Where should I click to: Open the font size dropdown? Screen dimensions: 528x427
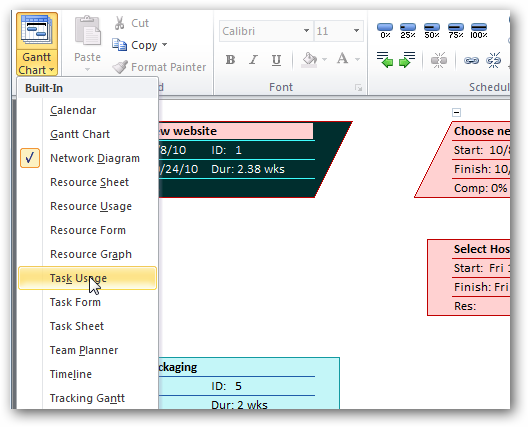click(x=356, y=31)
